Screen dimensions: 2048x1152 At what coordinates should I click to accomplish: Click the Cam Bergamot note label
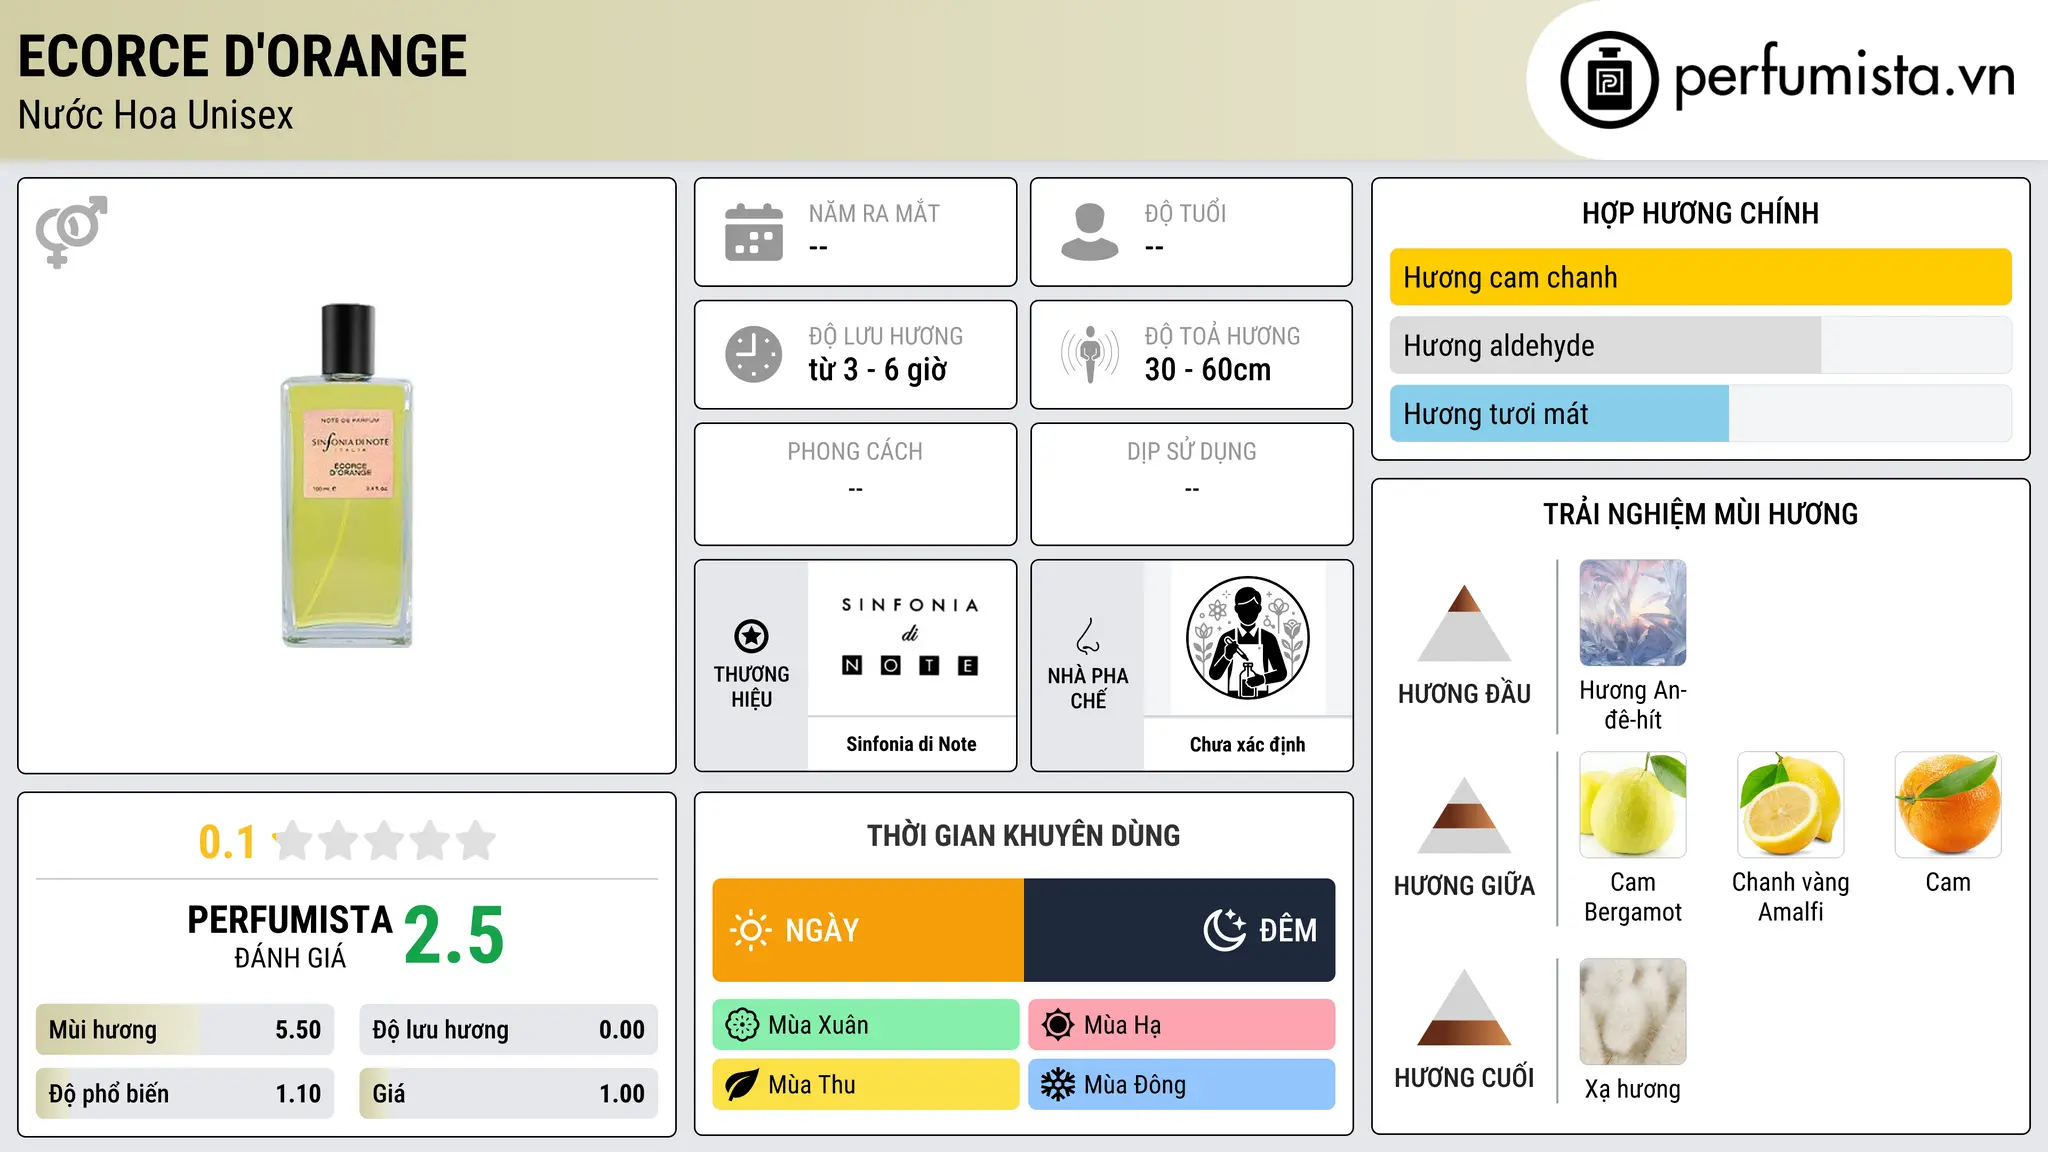(1632, 897)
